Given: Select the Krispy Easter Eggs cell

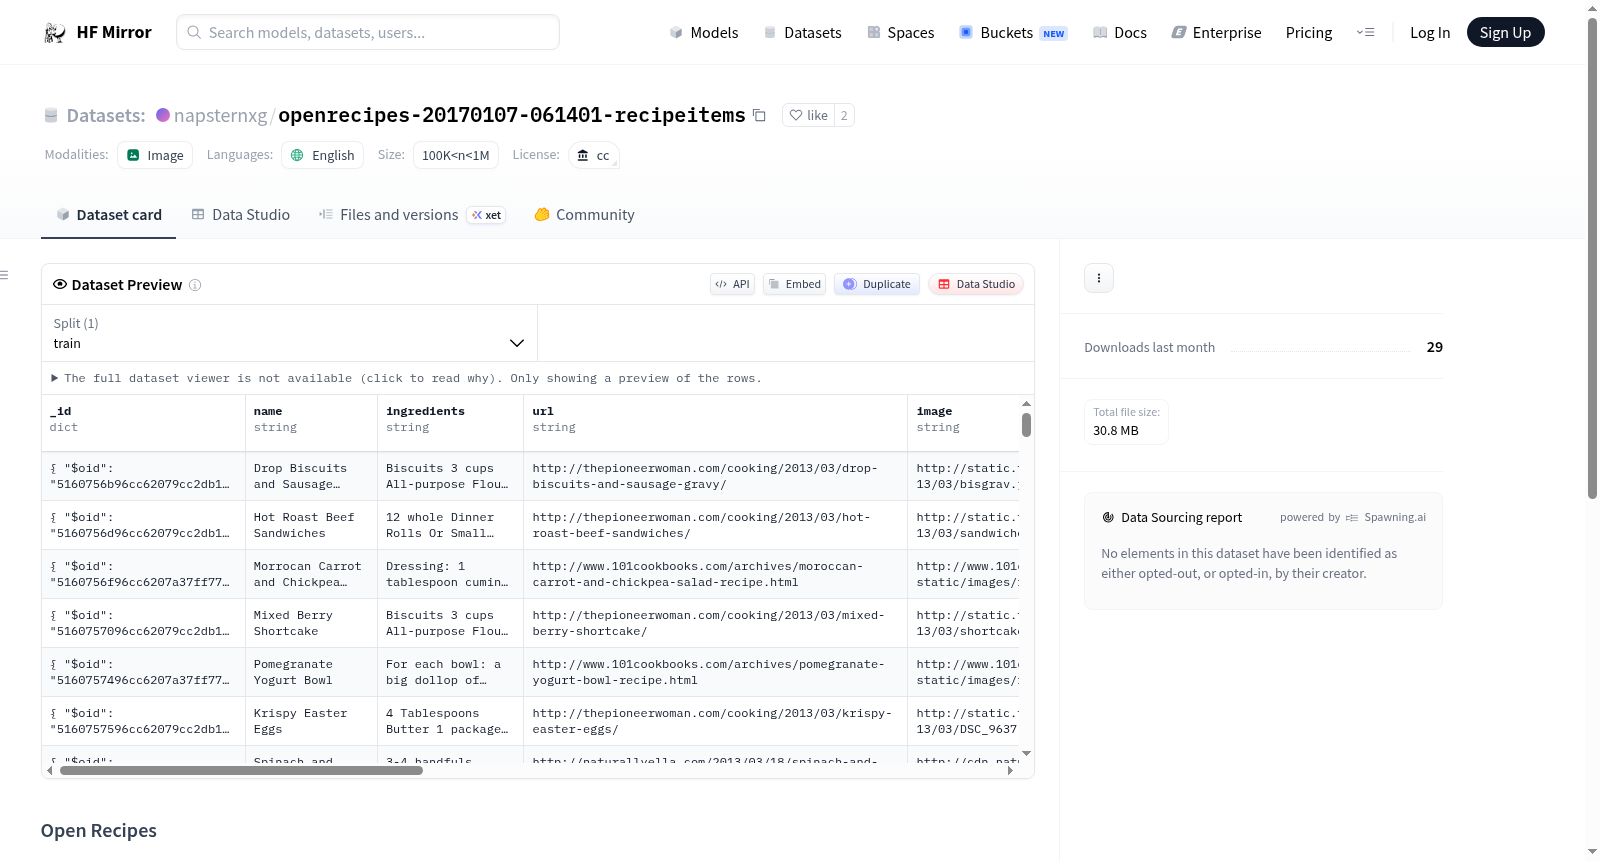Looking at the screenshot, I should (311, 721).
